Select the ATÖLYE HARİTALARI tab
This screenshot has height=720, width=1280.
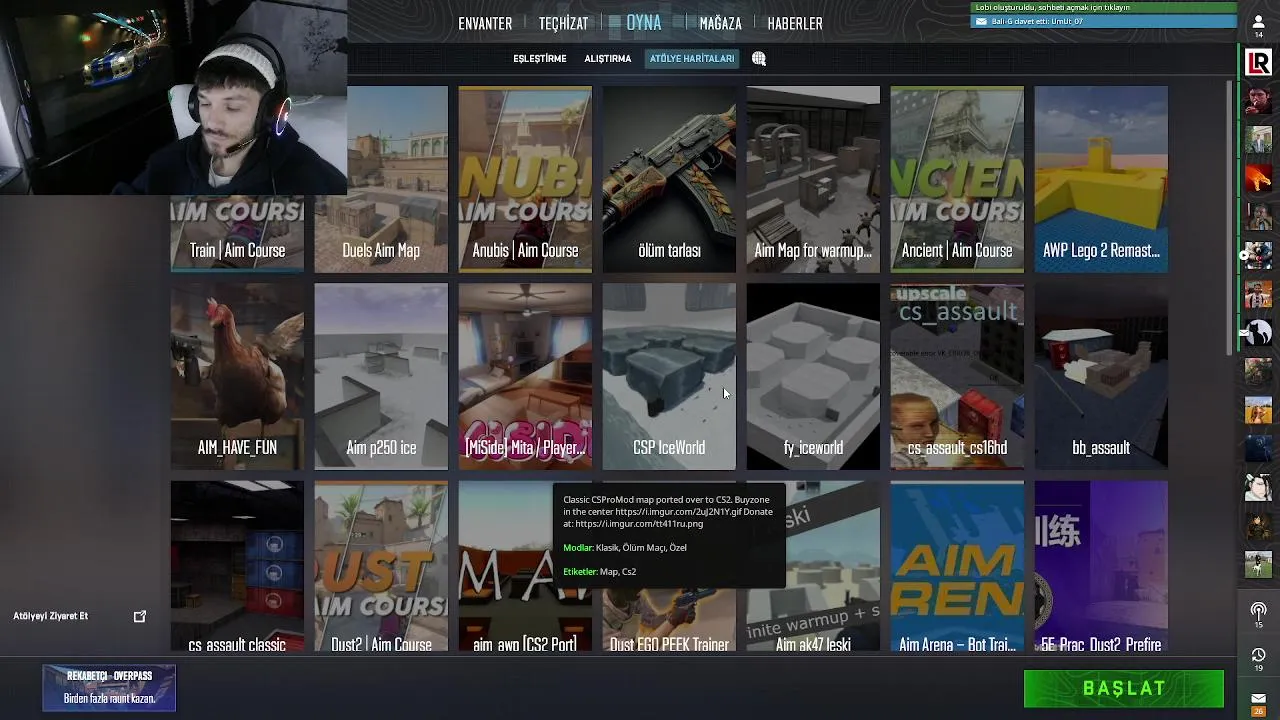[x=692, y=59]
